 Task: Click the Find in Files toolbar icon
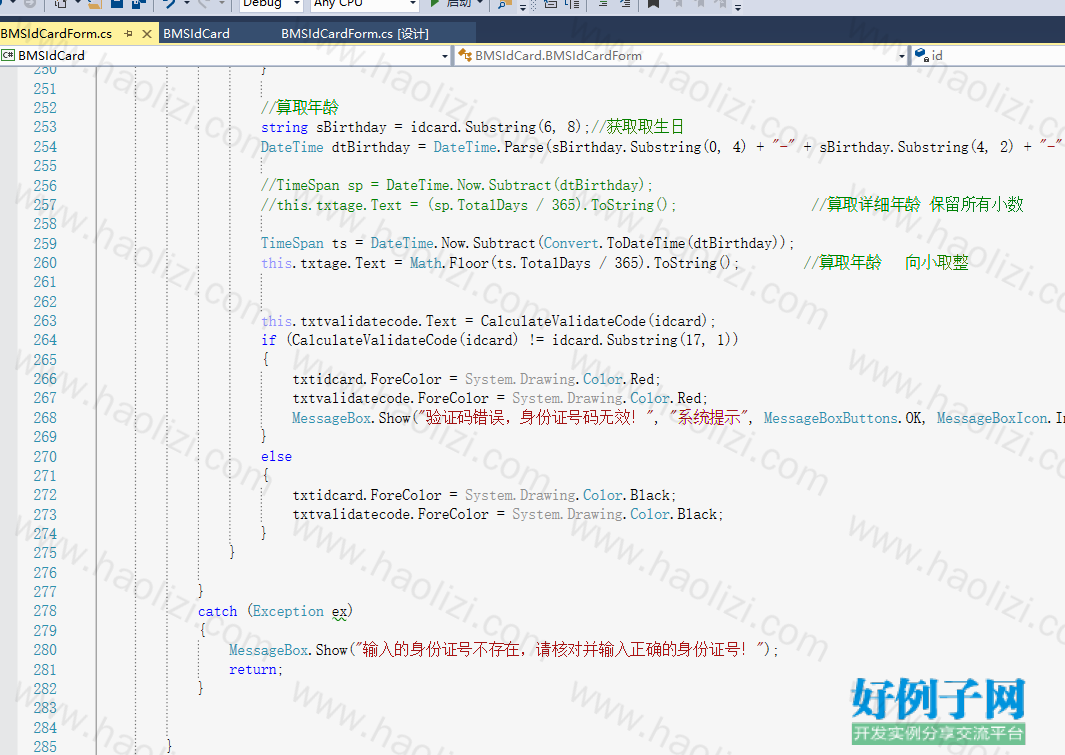point(504,4)
